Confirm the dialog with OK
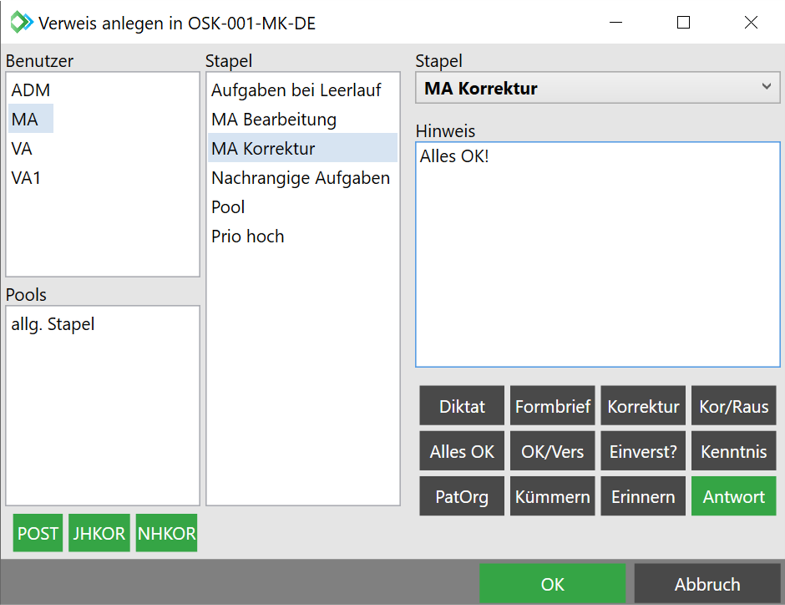Viewport: 785px width, 605px height. click(x=552, y=584)
